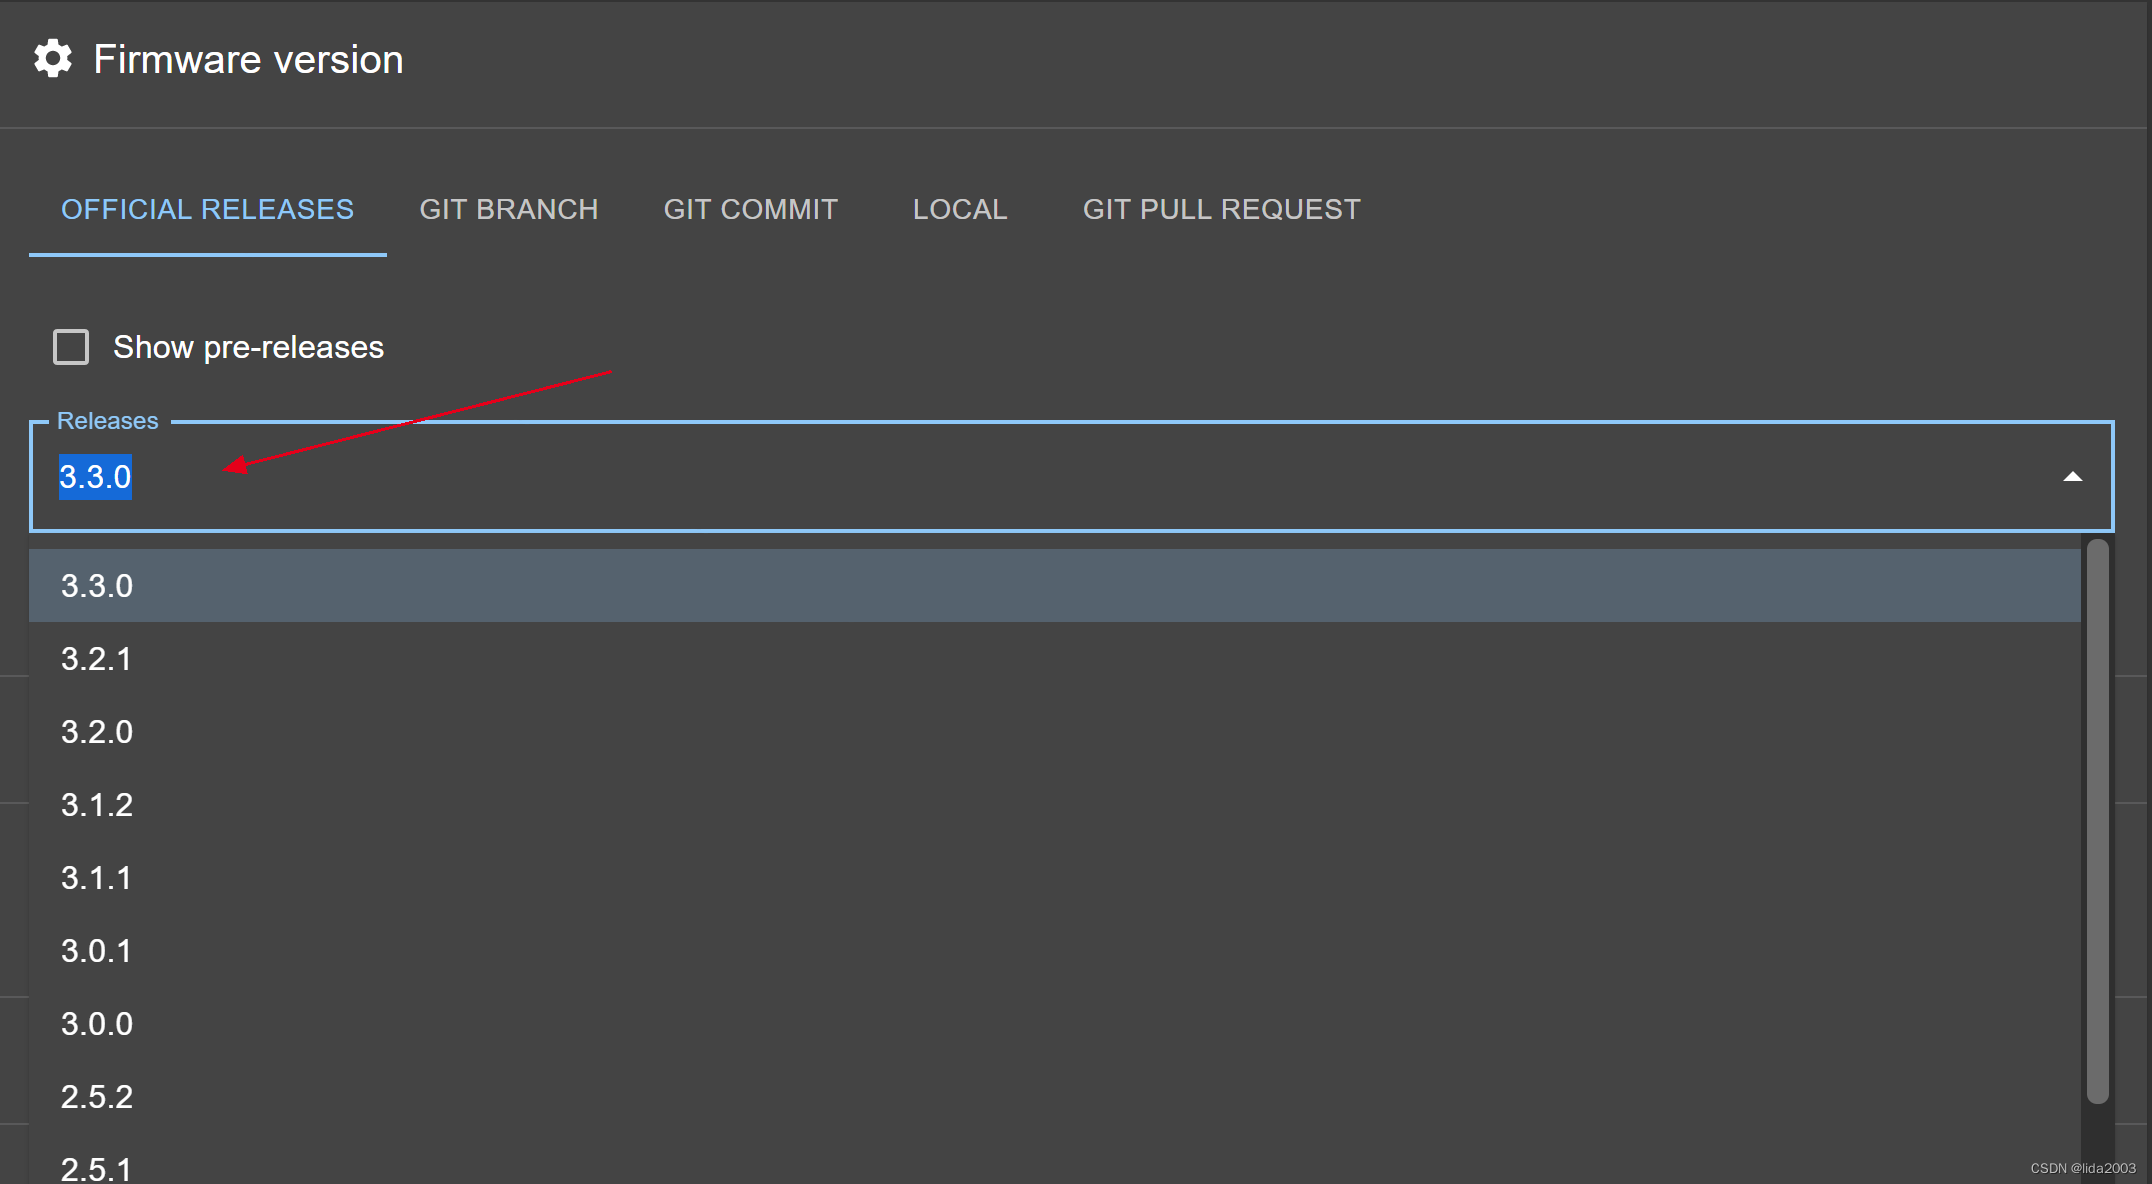Select release 2.5.1 at the bottom
The height and width of the screenshot is (1184, 2152).
[97, 1167]
